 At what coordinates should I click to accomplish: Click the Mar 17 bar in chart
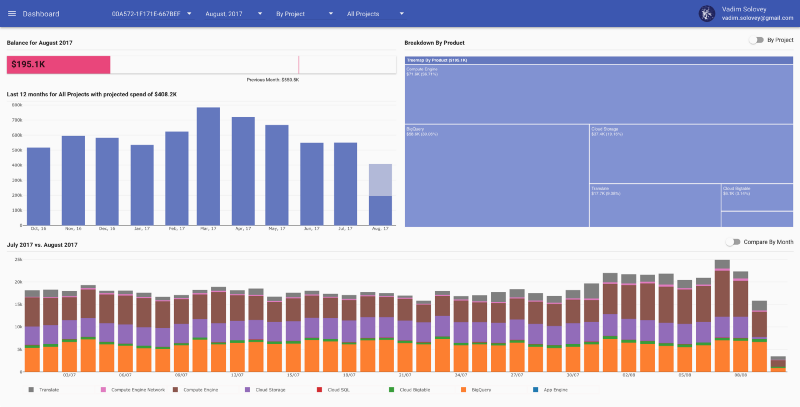[208, 166]
